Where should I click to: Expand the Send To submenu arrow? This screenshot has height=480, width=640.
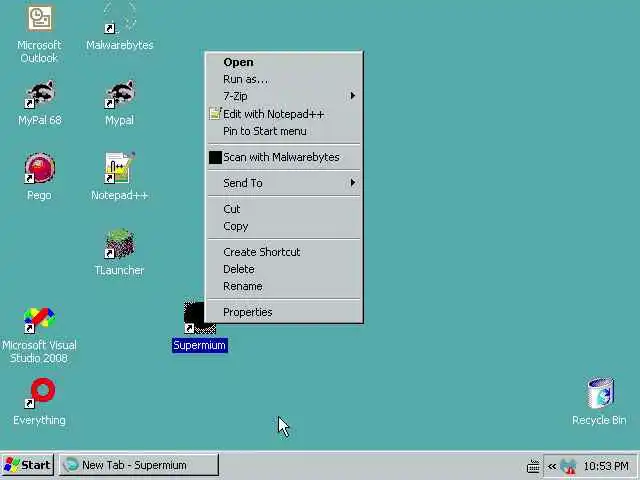(x=353, y=182)
